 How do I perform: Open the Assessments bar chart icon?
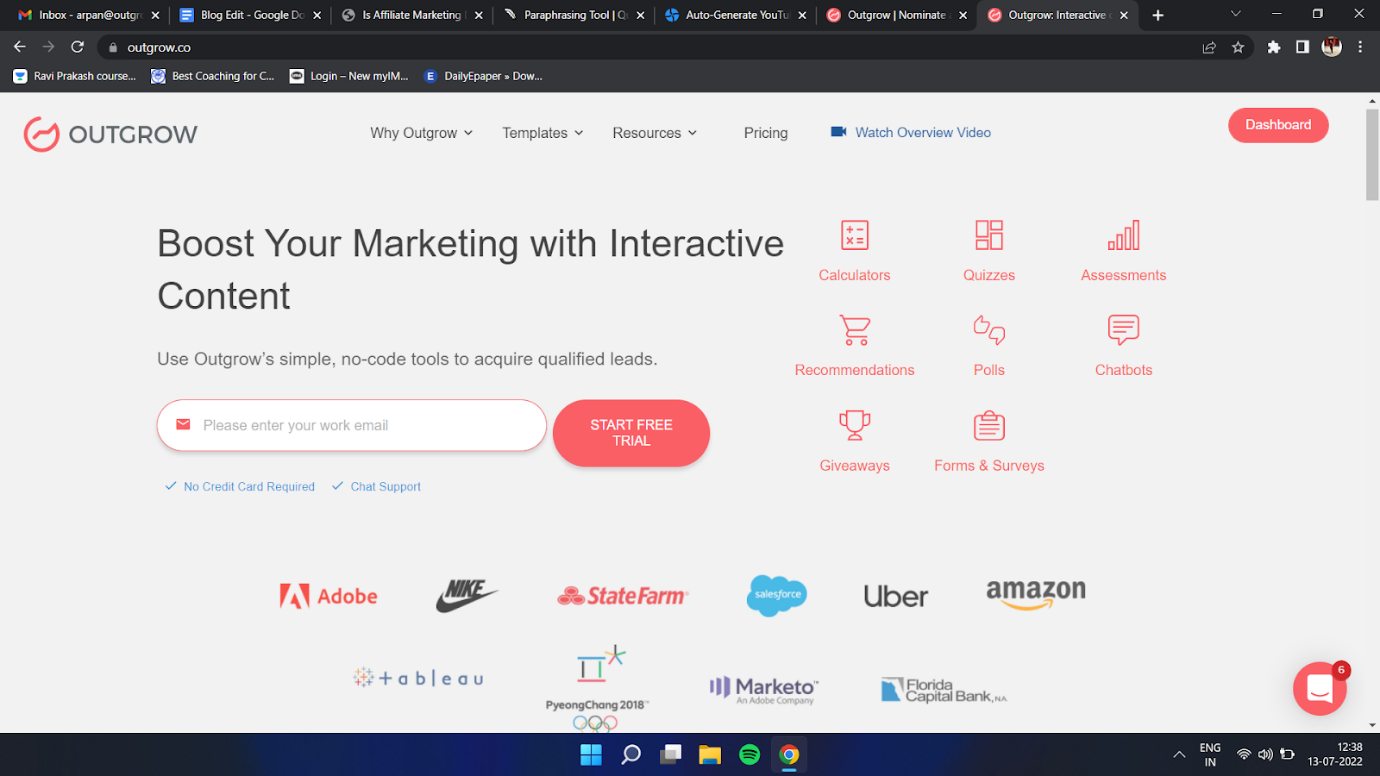[1123, 236]
